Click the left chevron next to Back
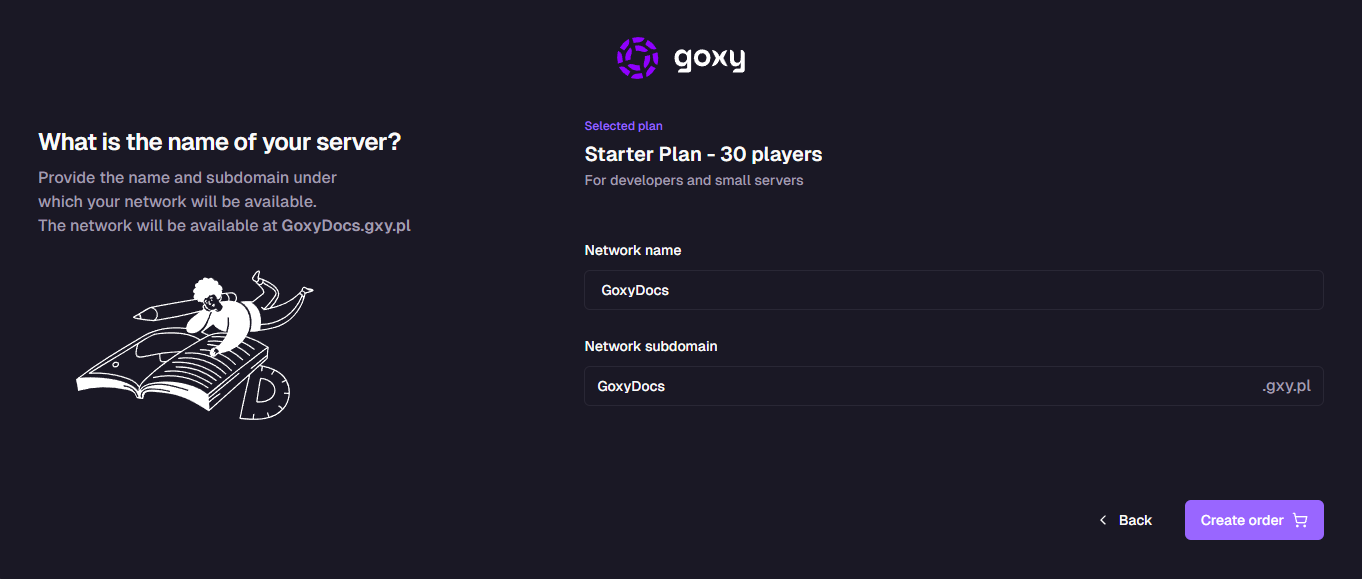This screenshot has width=1362, height=579. (x=1101, y=519)
